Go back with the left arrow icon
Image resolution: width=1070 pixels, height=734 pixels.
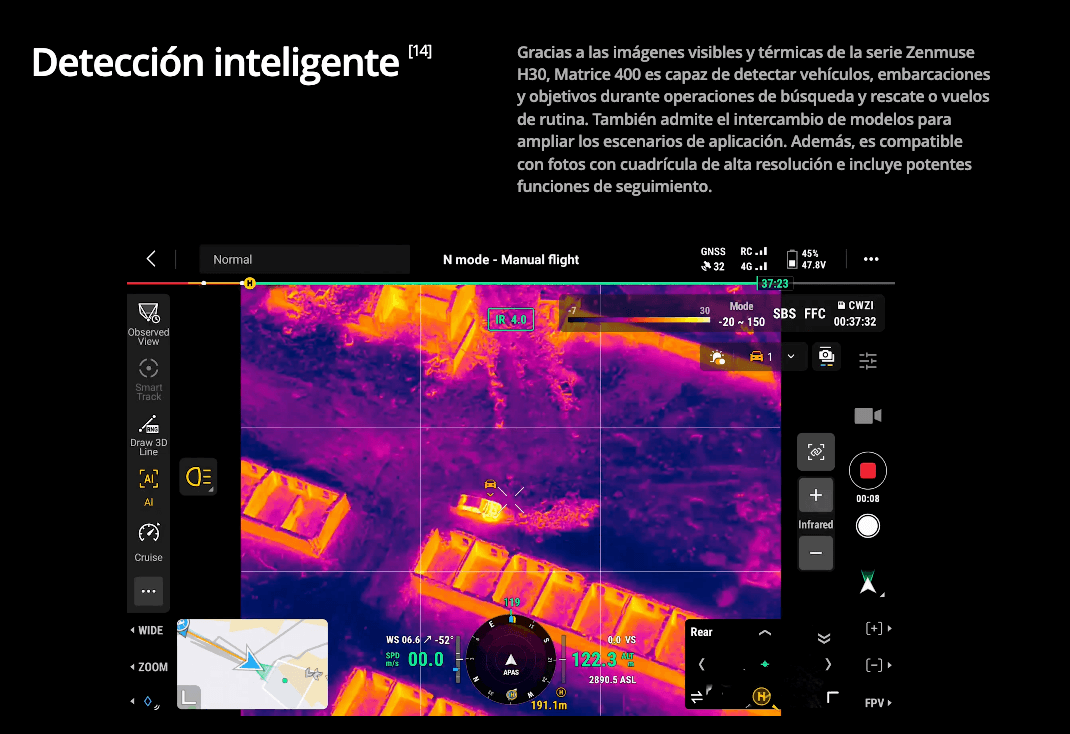point(151,259)
